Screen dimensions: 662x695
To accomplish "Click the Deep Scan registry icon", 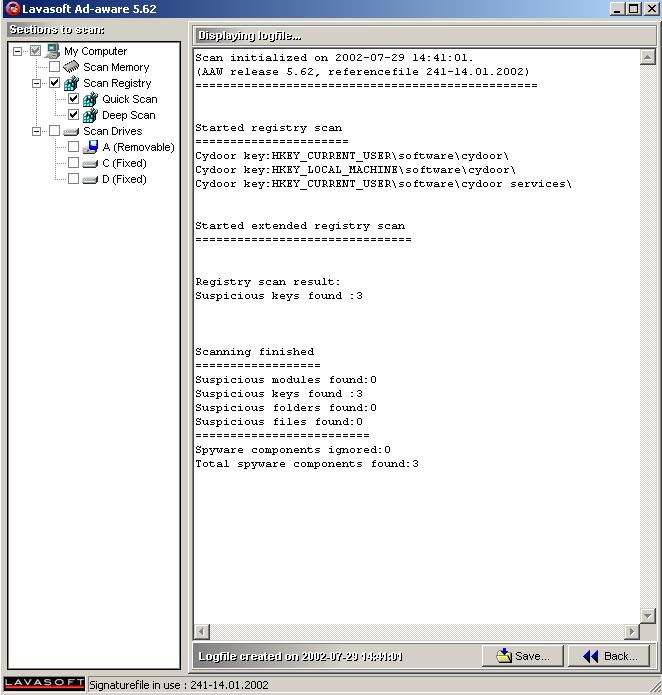I will pos(90,115).
